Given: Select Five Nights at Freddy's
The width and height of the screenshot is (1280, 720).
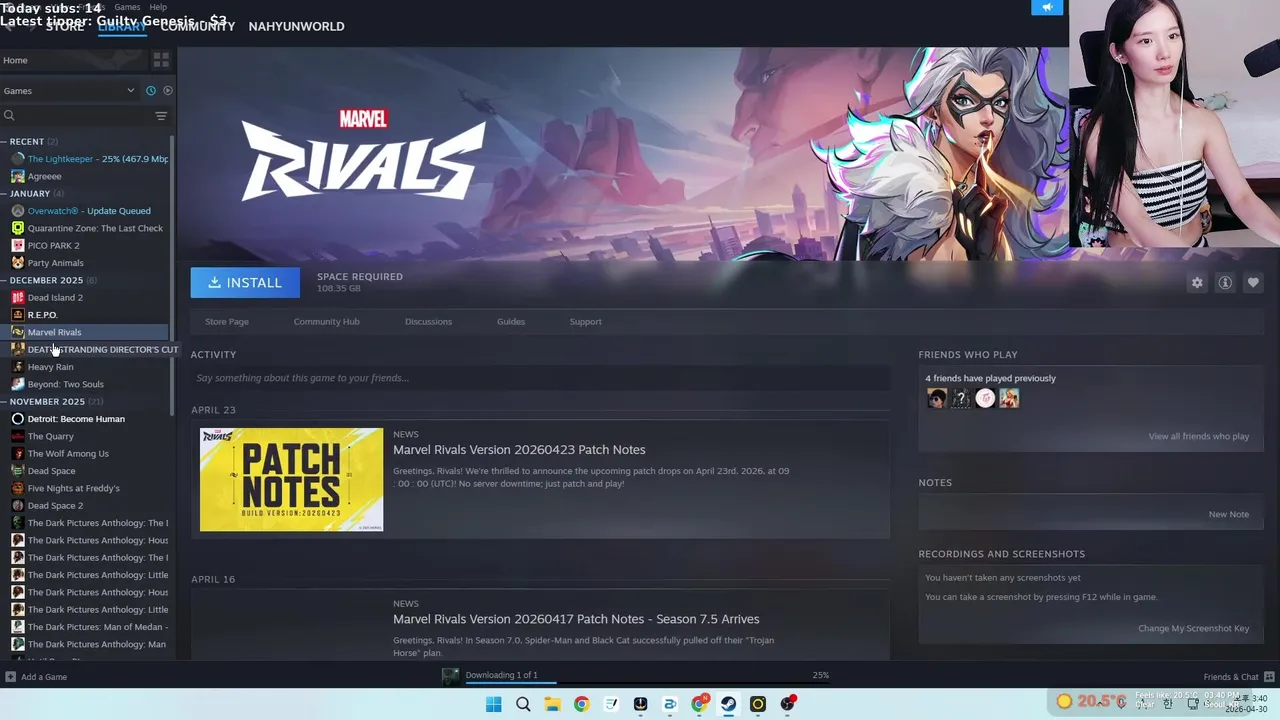Looking at the screenshot, I should point(73,488).
